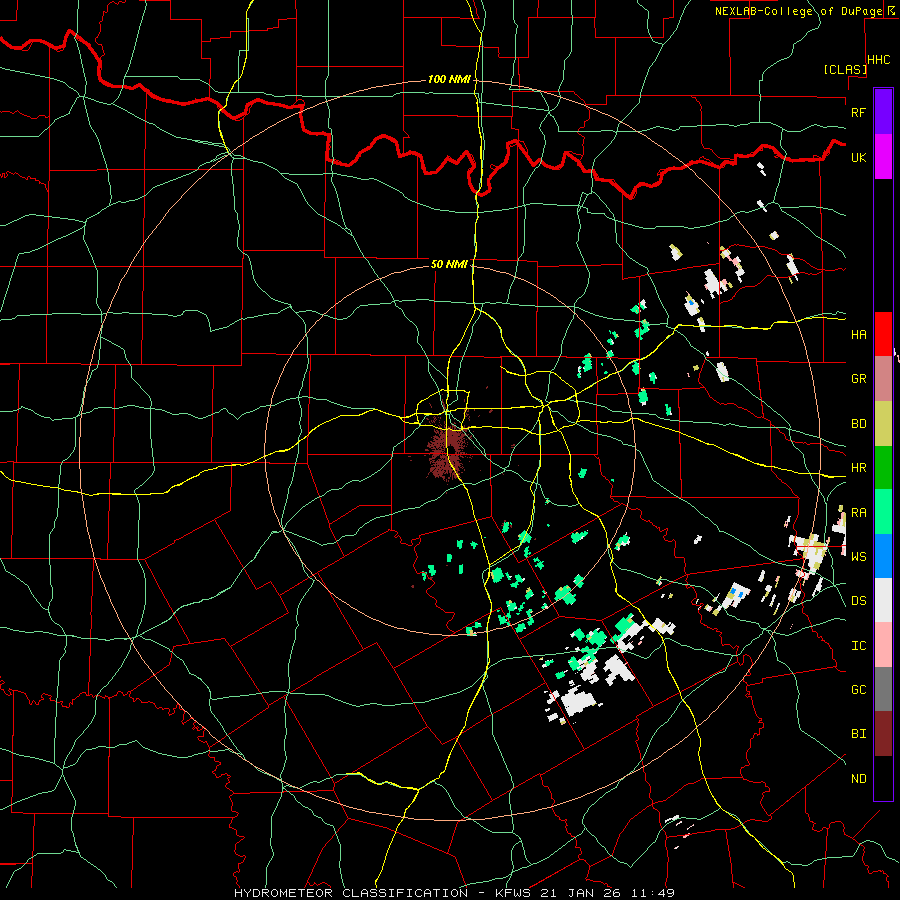Viewport: 900px width, 900px height.
Task: Select the blue WS legend swatch
Action: tap(883, 556)
